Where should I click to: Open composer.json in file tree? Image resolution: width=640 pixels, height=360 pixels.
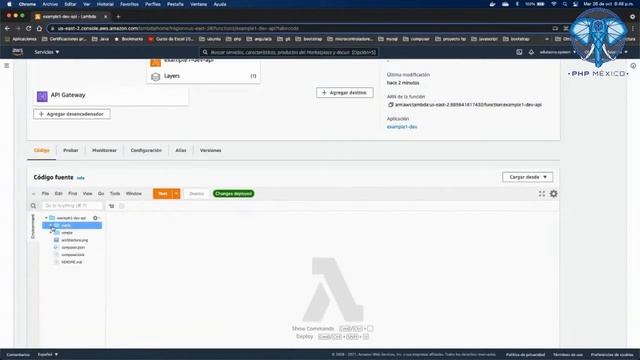(x=73, y=247)
